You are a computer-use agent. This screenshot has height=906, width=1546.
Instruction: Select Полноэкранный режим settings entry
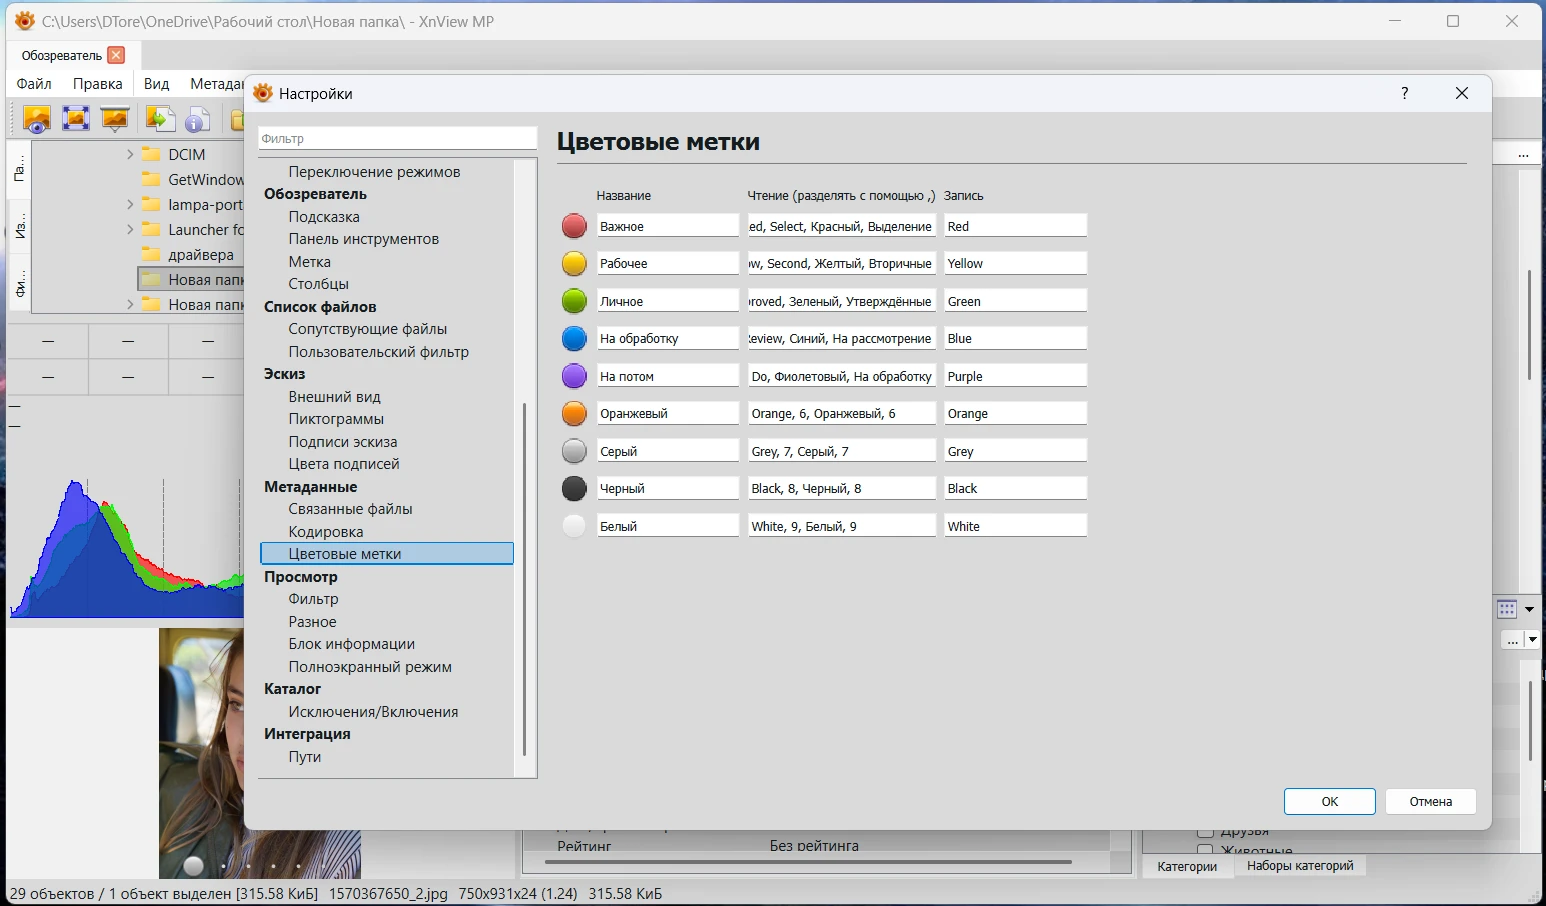pyautogui.click(x=370, y=667)
